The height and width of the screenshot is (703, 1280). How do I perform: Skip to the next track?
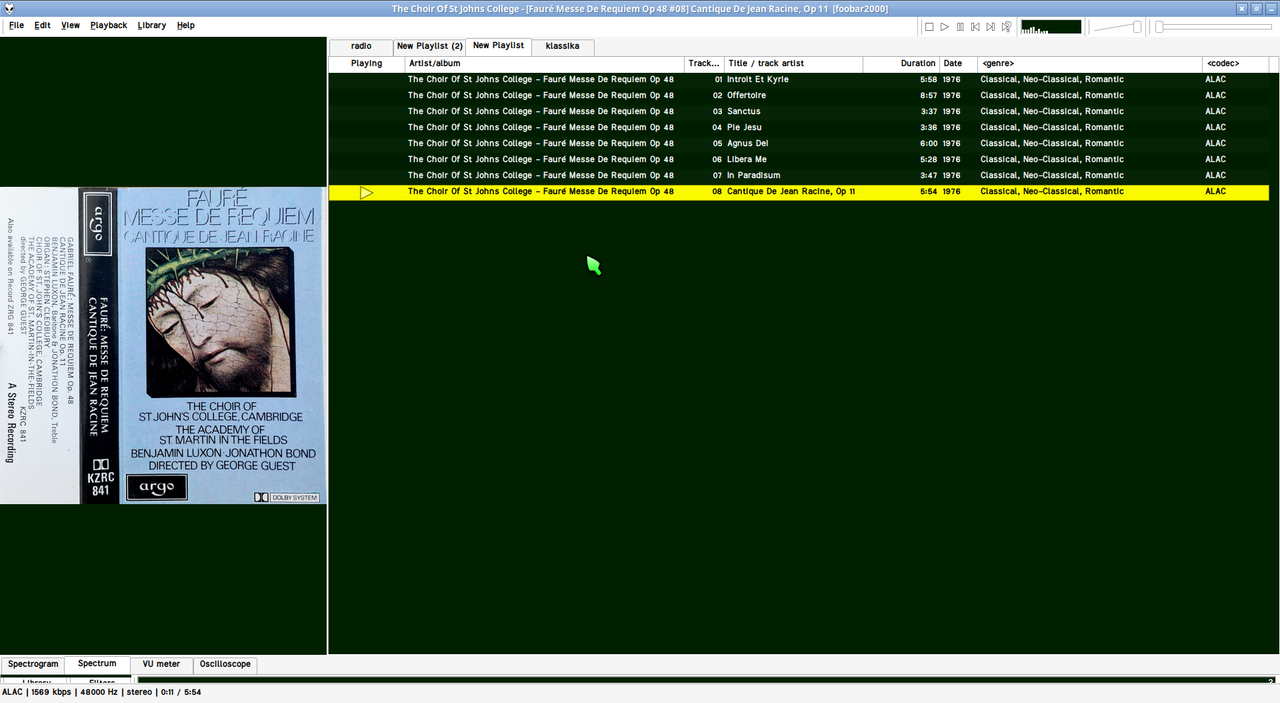[990, 27]
